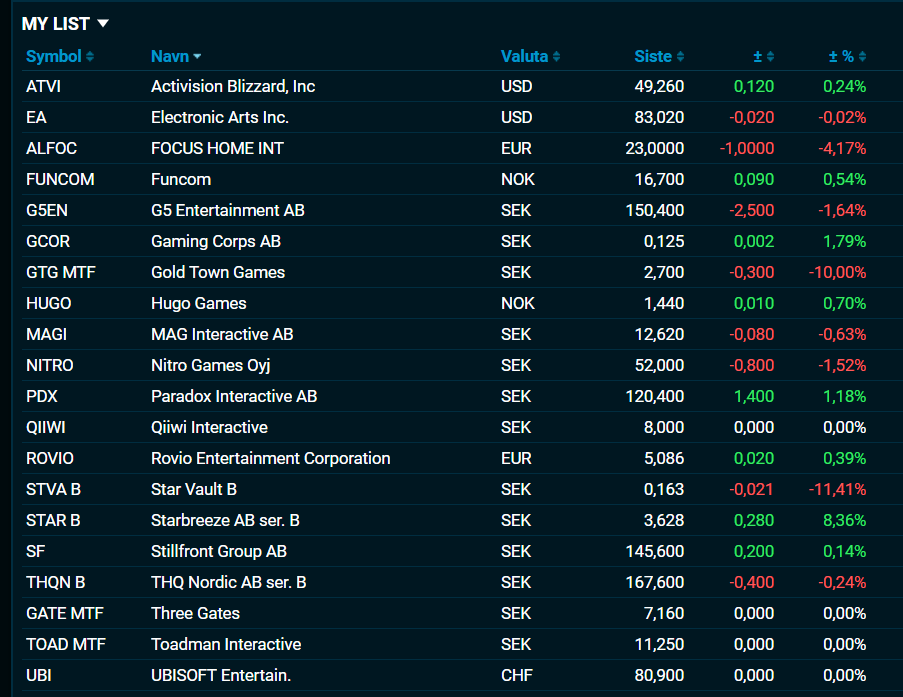903x697 pixels.
Task: Click last price 5,086
Action: 664,459
